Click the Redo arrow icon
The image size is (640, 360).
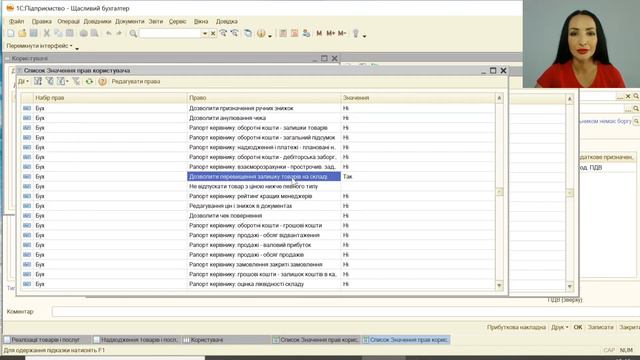(x=119, y=33)
